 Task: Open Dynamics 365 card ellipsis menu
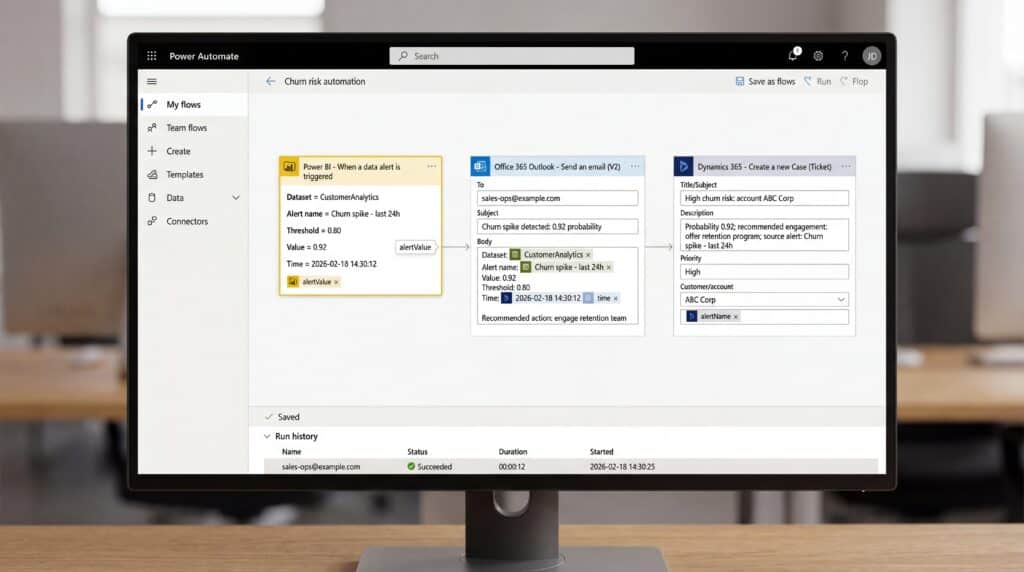click(846, 167)
